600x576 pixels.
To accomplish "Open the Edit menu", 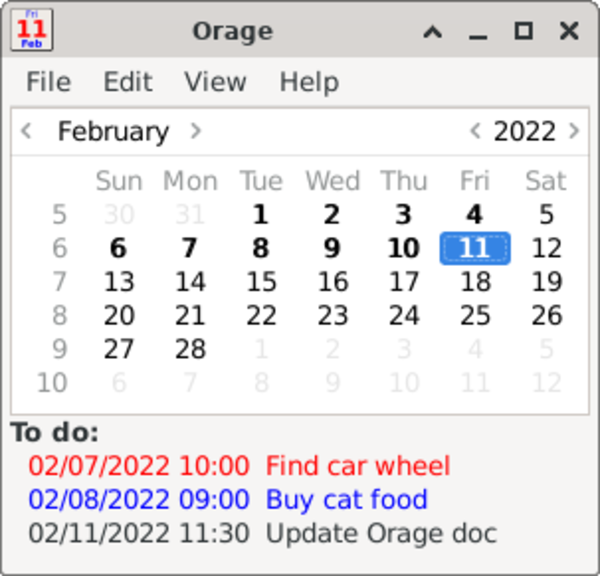I will pyautogui.click(x=128, y=82).
